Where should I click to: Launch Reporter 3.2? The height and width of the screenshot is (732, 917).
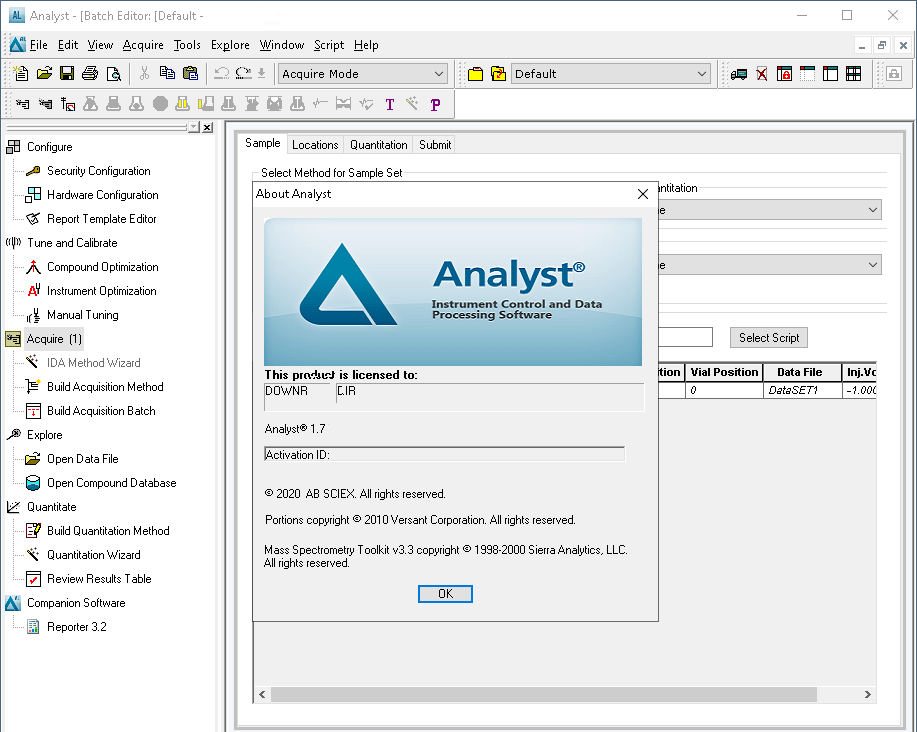pos(77,627)
